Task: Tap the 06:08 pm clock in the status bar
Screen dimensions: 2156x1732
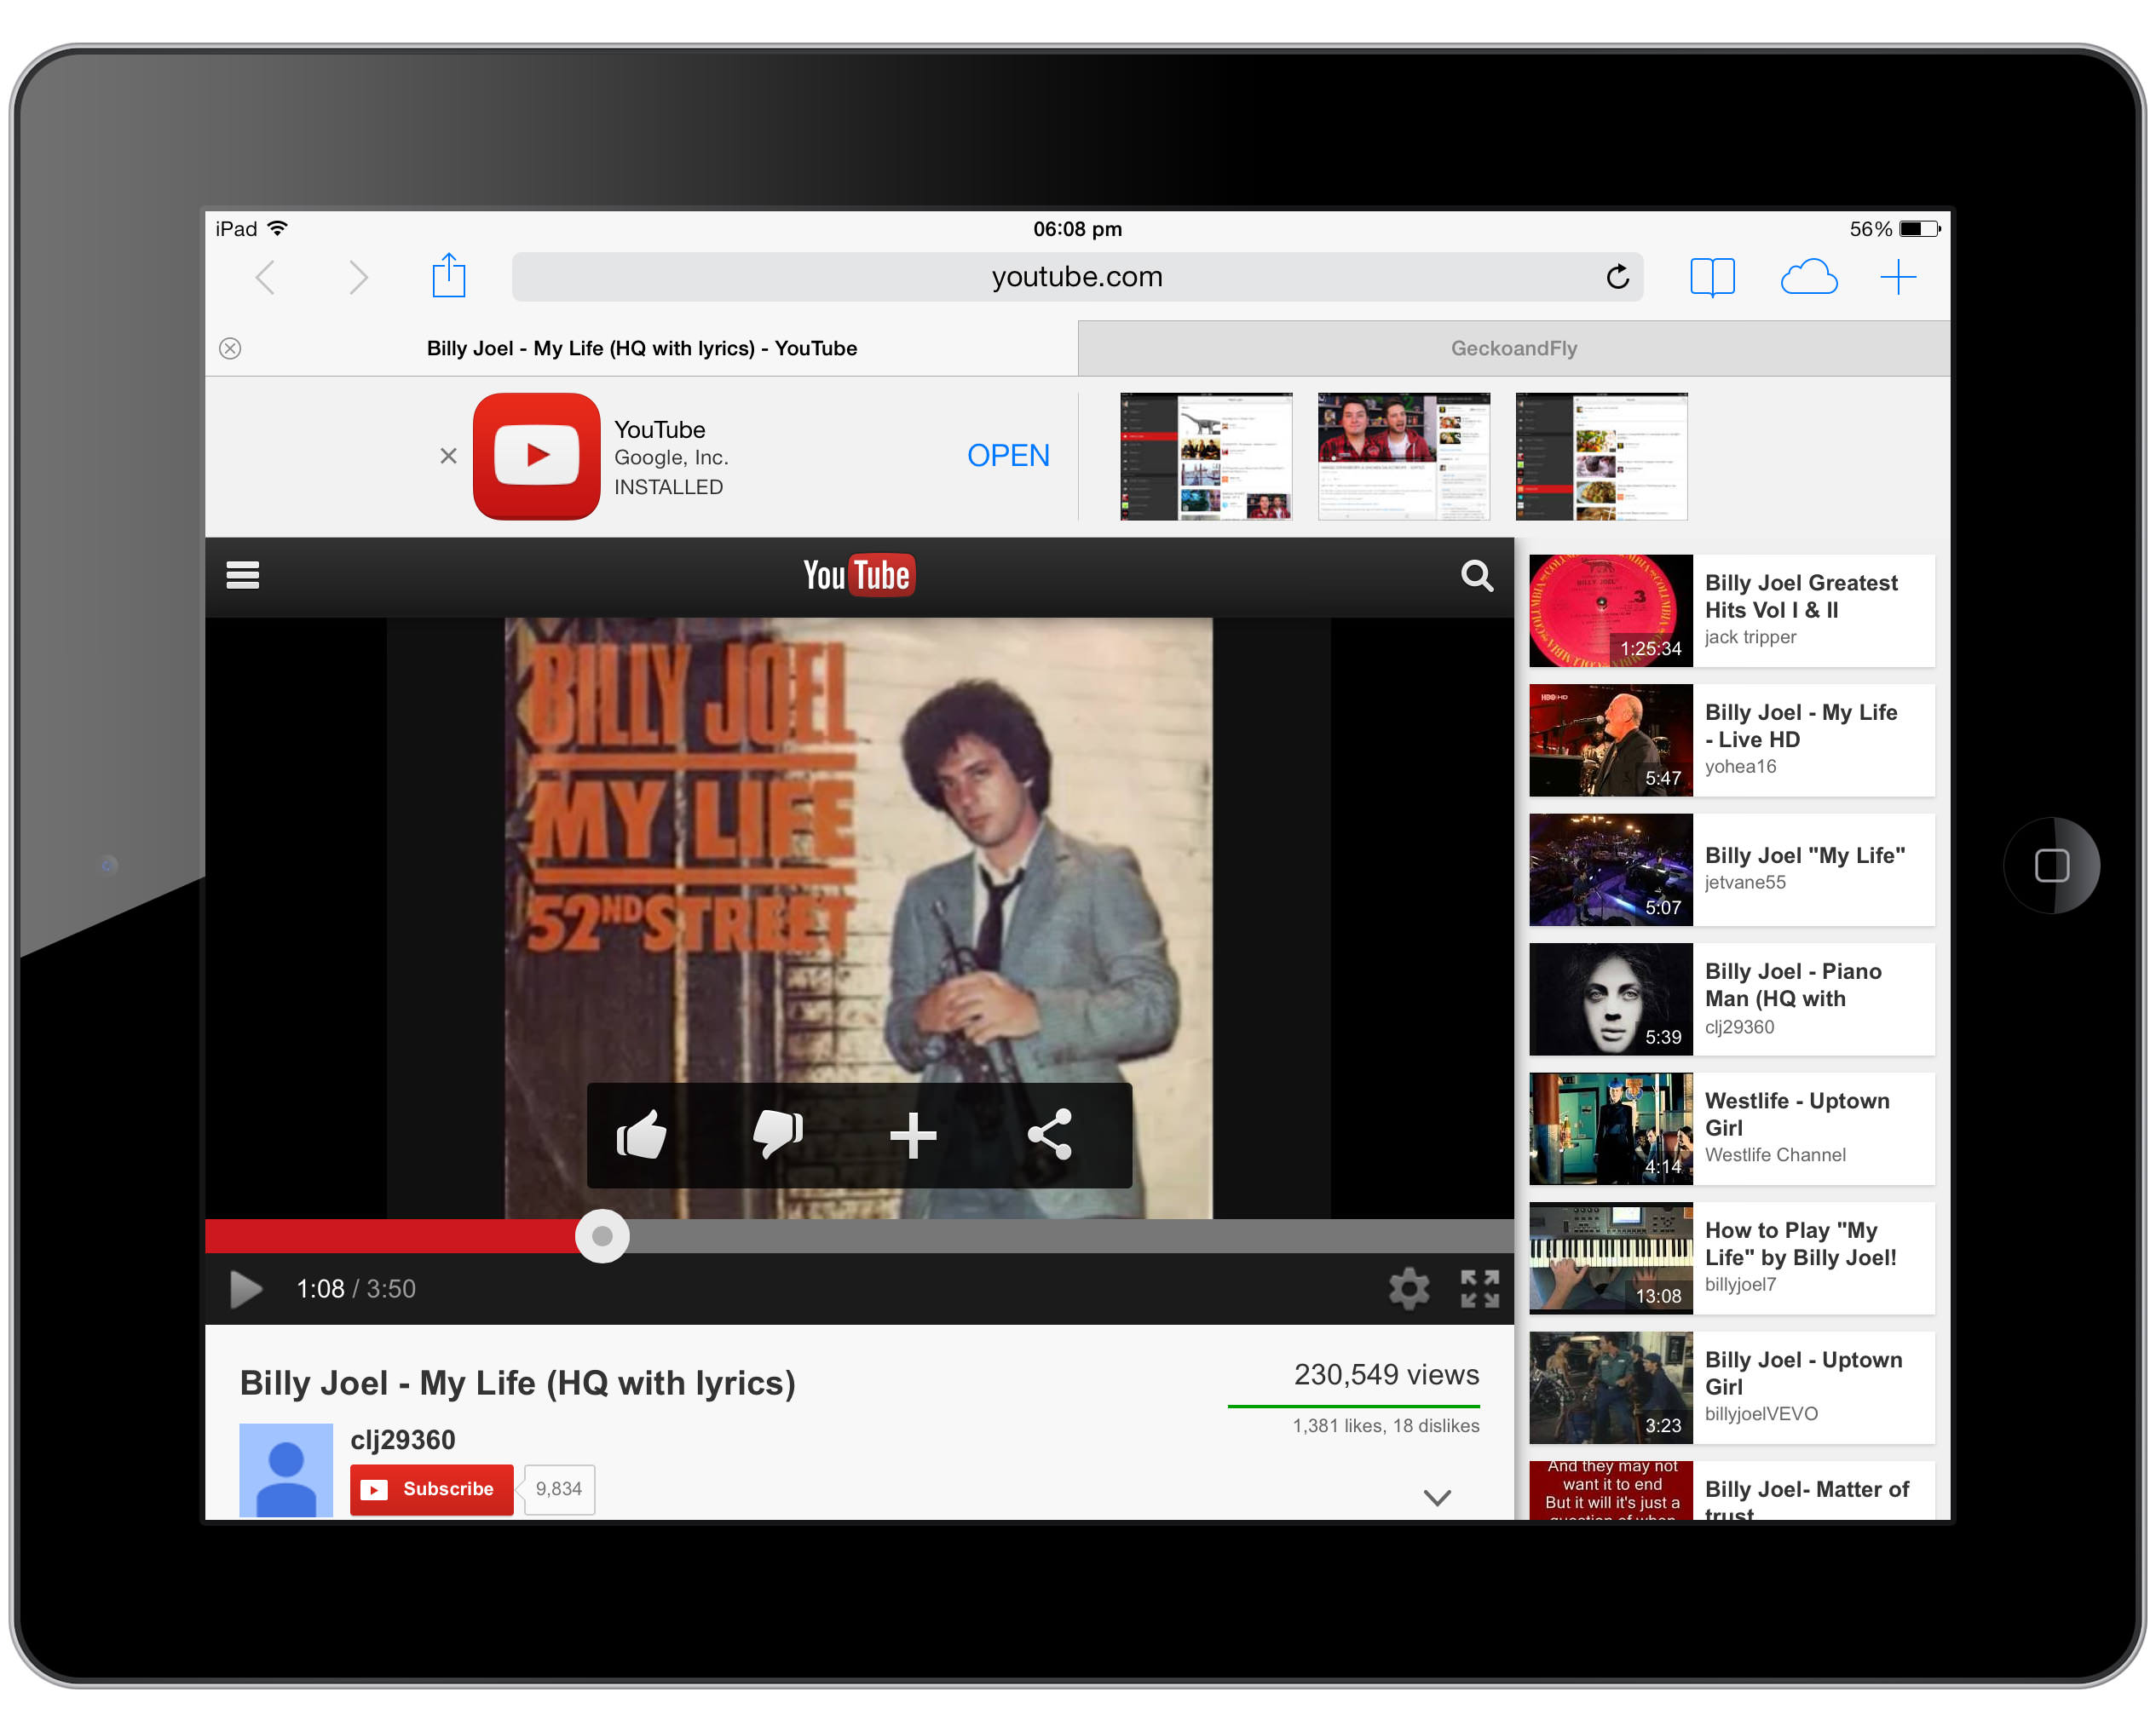Action: 1077,229
